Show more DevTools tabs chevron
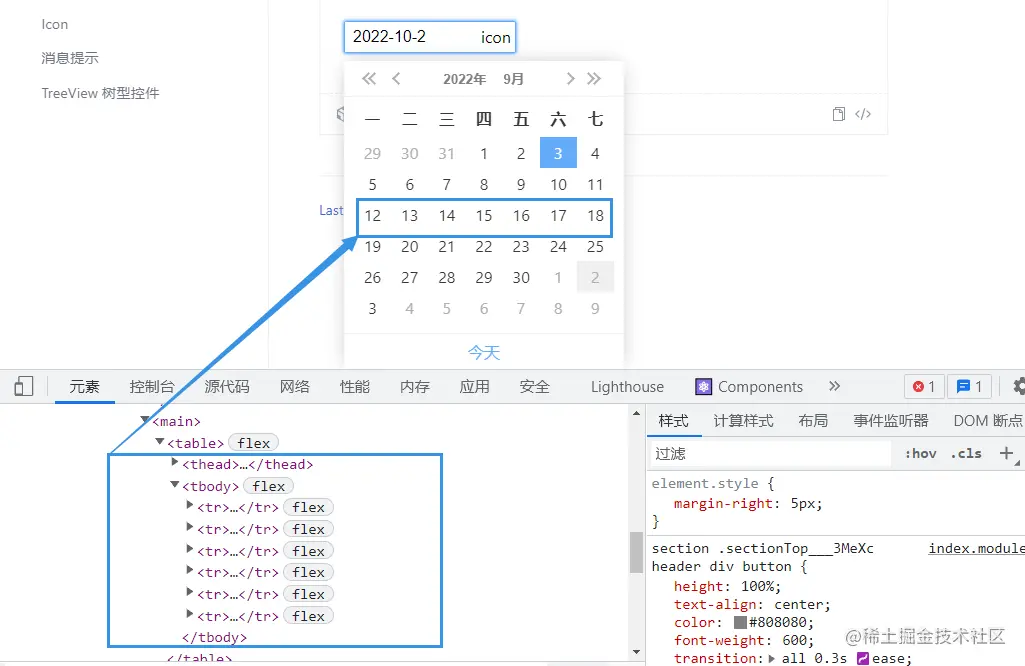 point(834,386)
